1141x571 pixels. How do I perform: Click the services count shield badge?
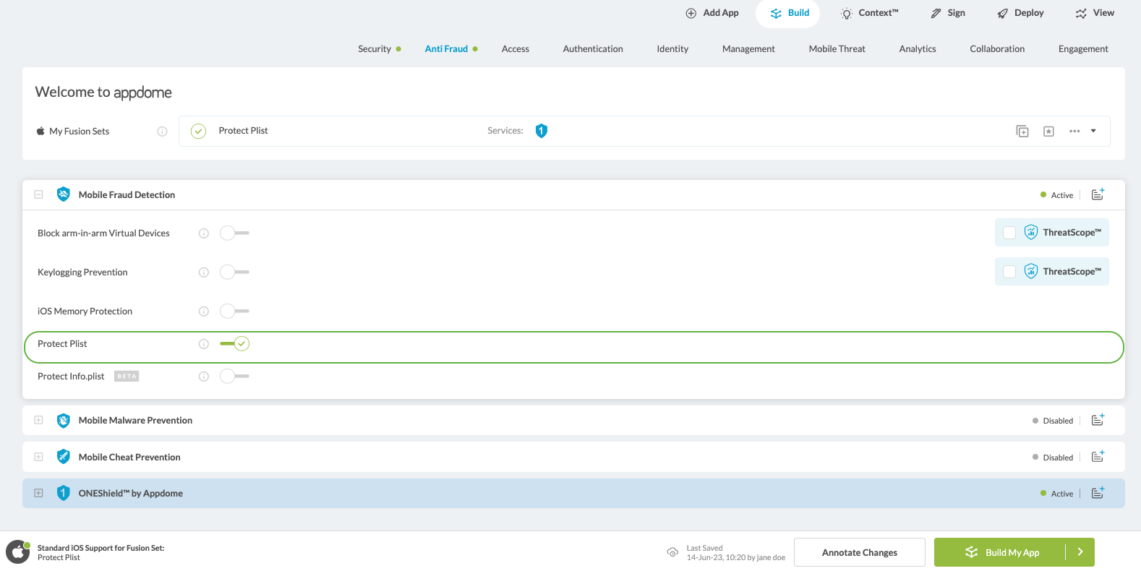tap(541, 131)
